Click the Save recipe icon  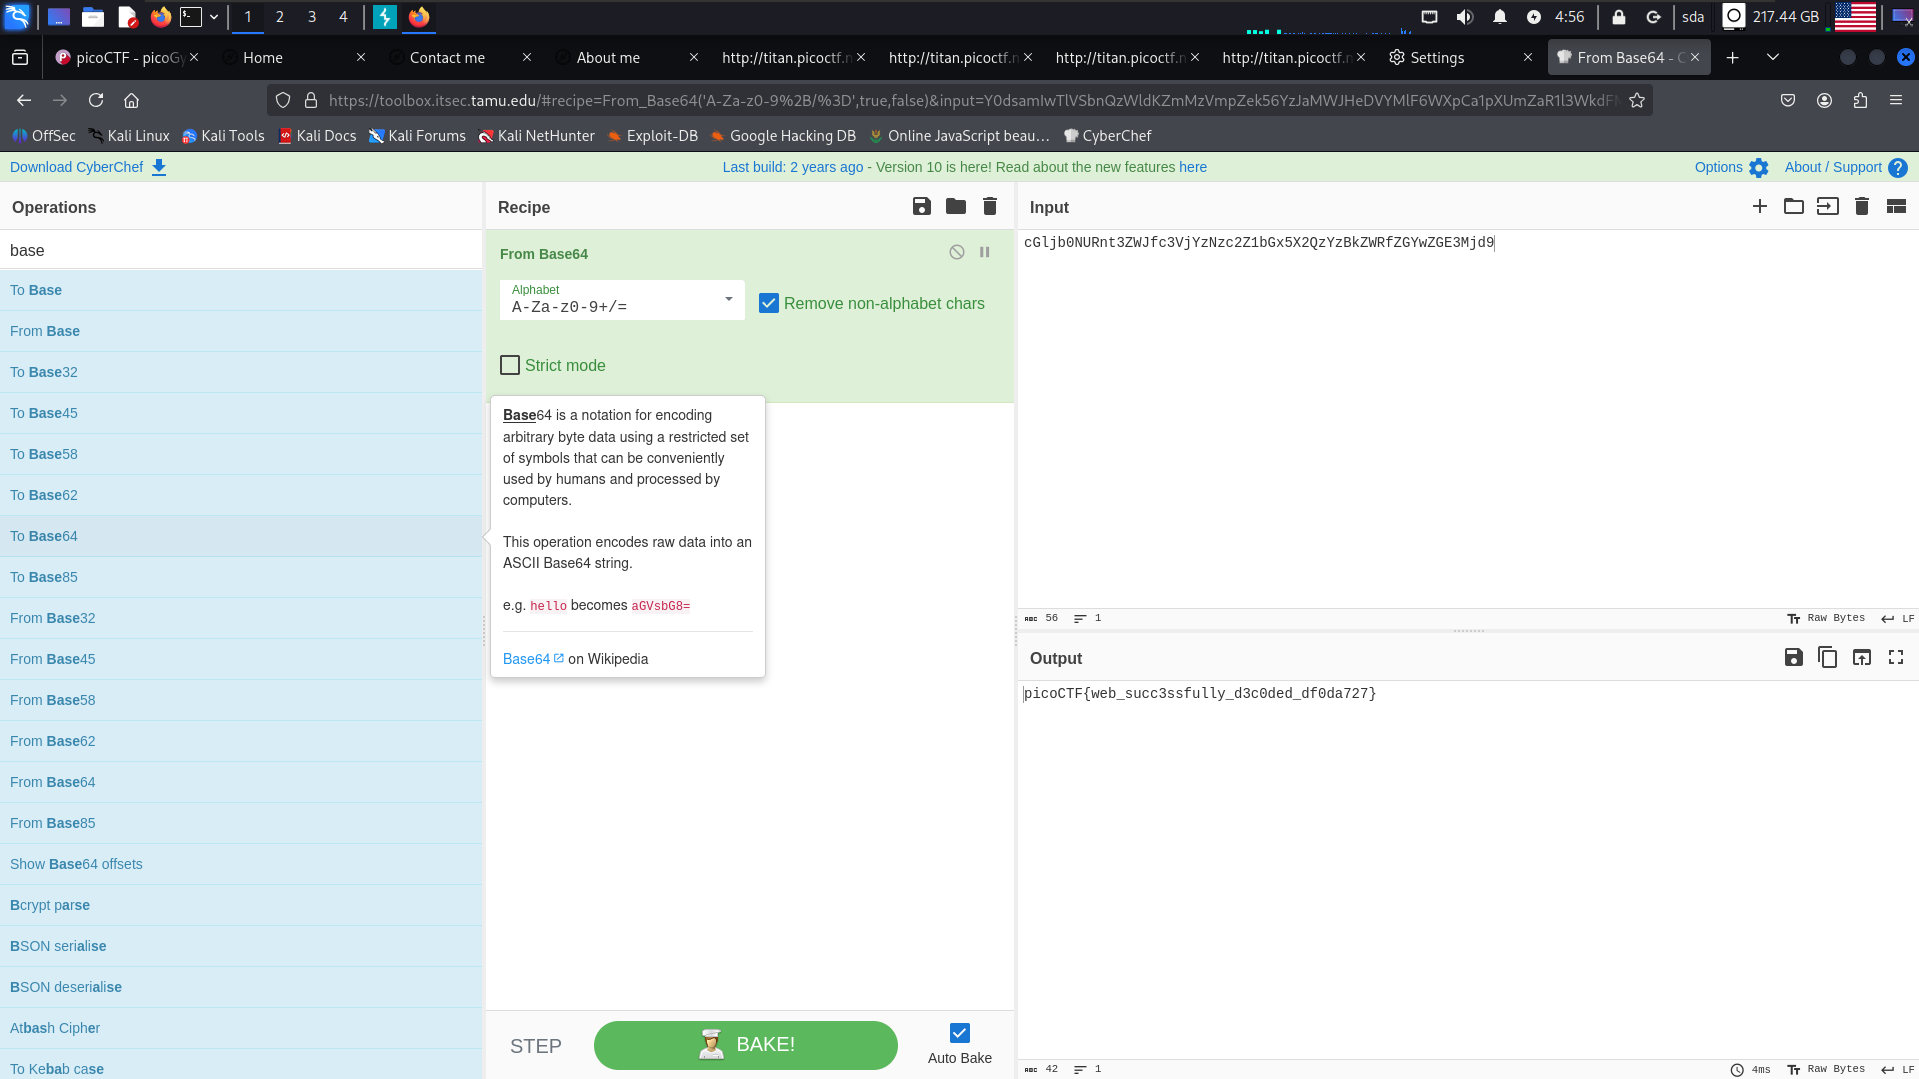click(x=921, y=206)
